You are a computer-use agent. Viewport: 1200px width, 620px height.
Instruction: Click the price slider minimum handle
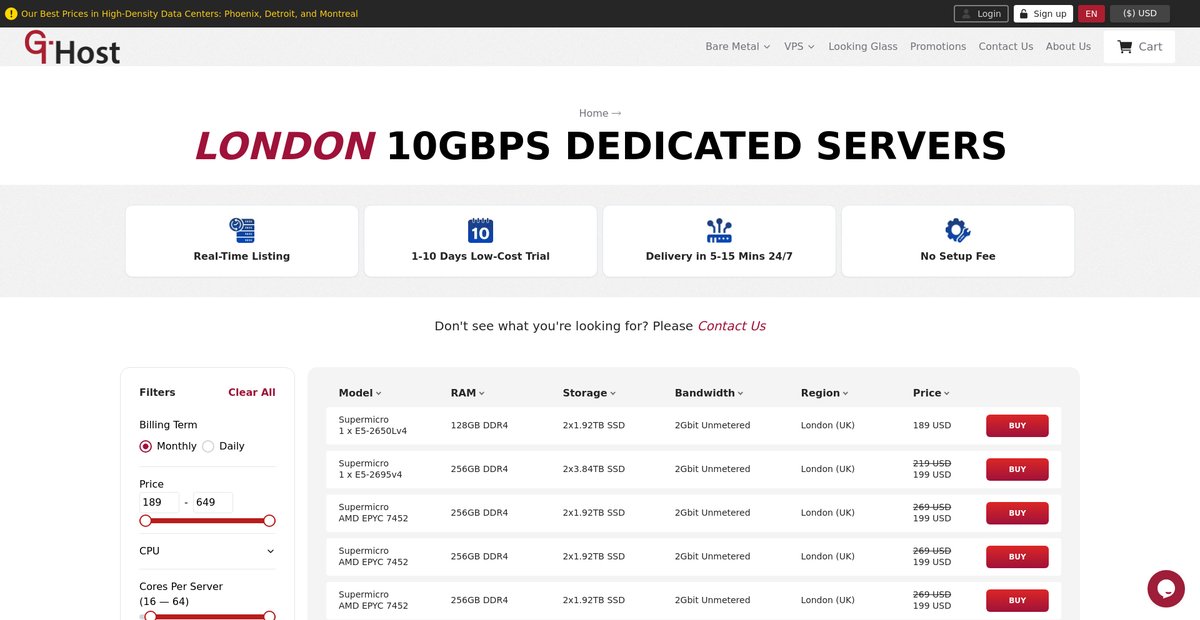click(146, 521)
